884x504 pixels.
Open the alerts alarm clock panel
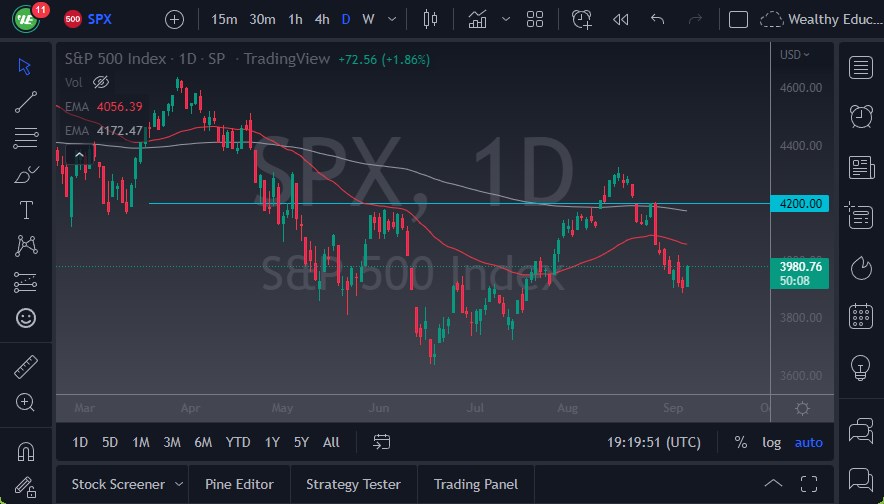click(x=860, y=116)
